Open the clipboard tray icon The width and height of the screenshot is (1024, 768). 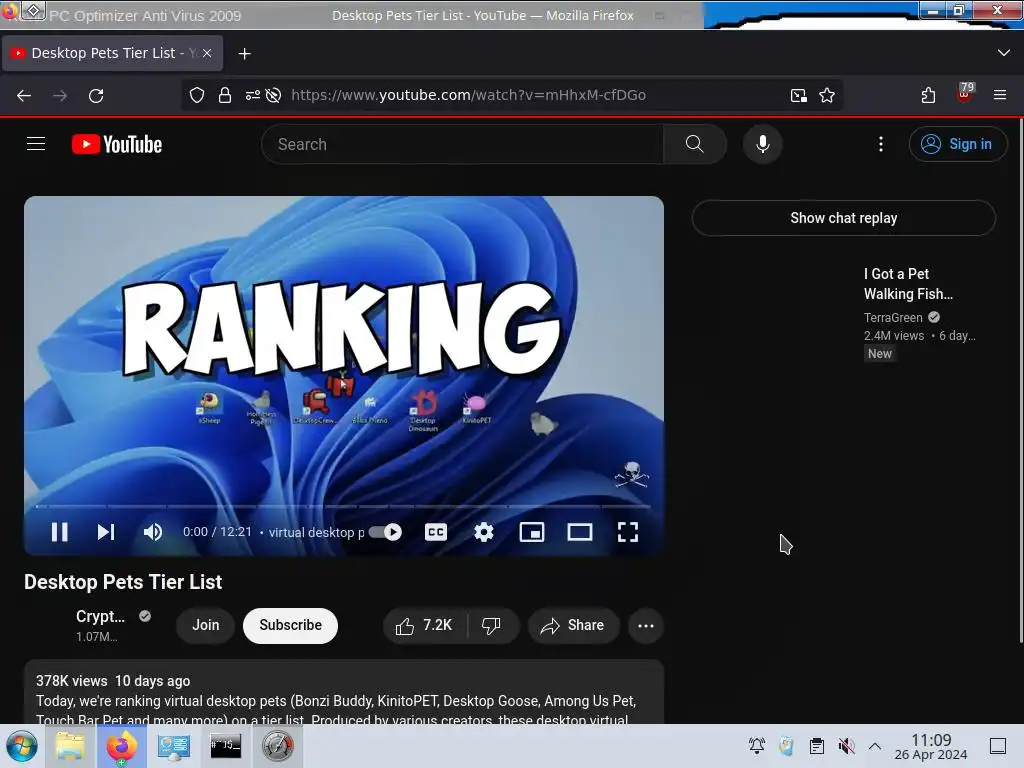click(x=816, y=746)
